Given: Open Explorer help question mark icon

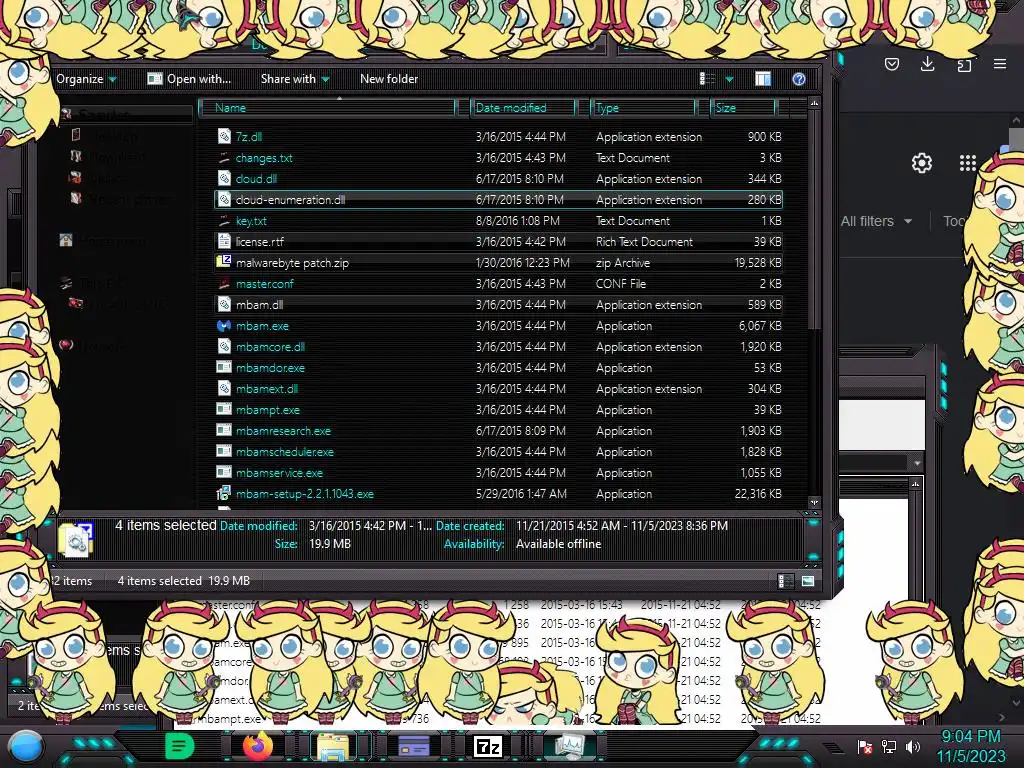Looking at the screenshot, I should (x=799, y=79).
